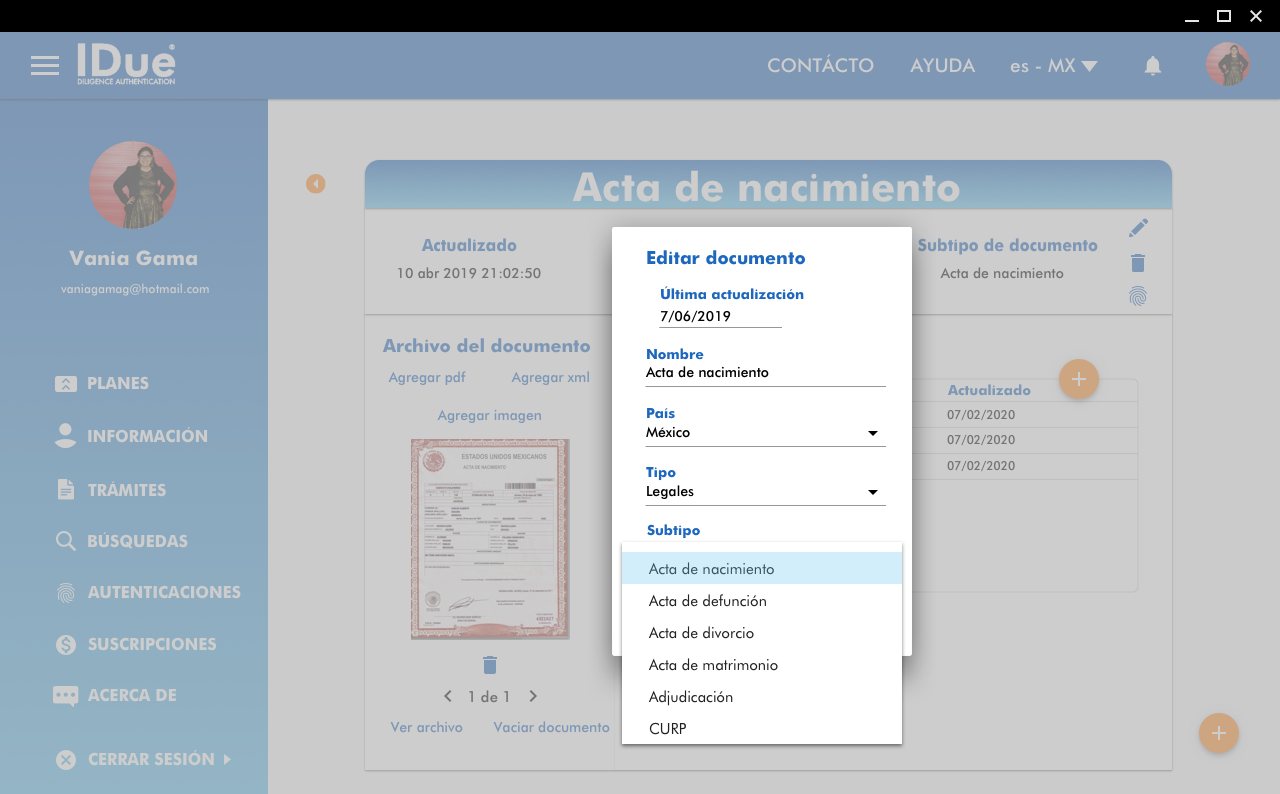Click the orange plus button above table
This screenshot has height=794, width=1280.
coord(1078,379)
